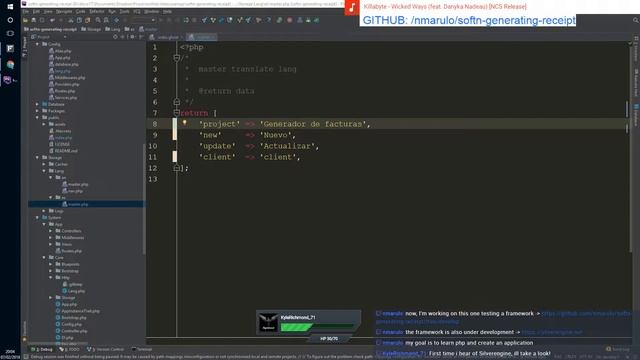Click the scroll-from-source icon in Project panel

tap(115, 37)
